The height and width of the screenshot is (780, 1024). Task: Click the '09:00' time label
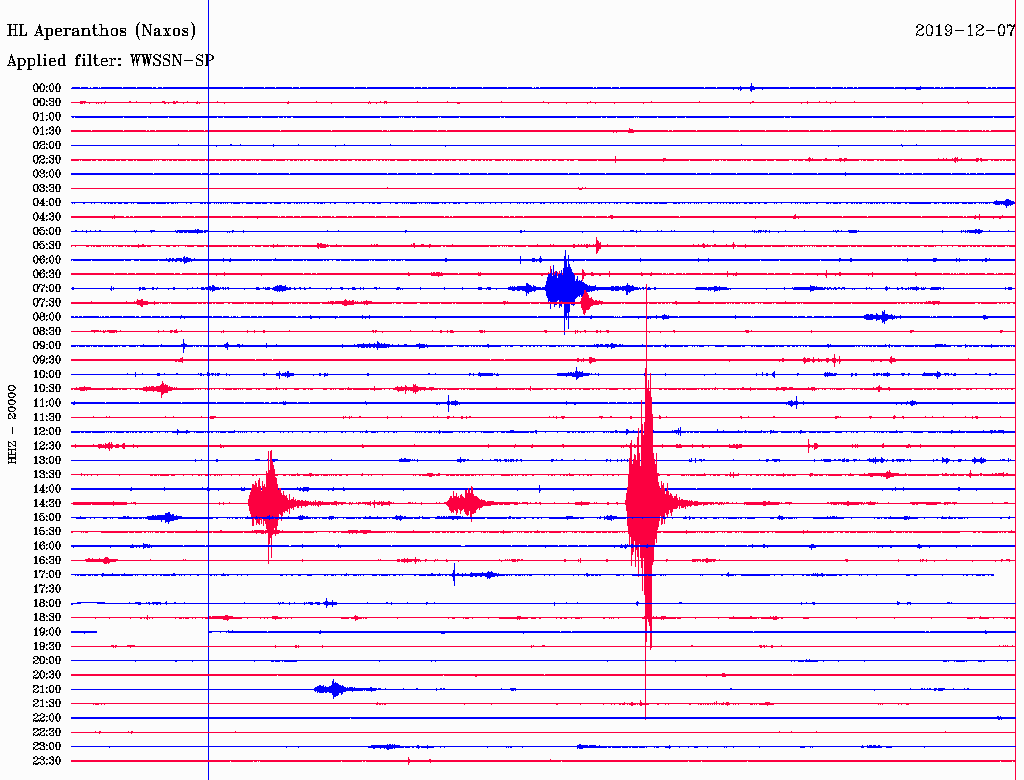(x=47, y=346)
